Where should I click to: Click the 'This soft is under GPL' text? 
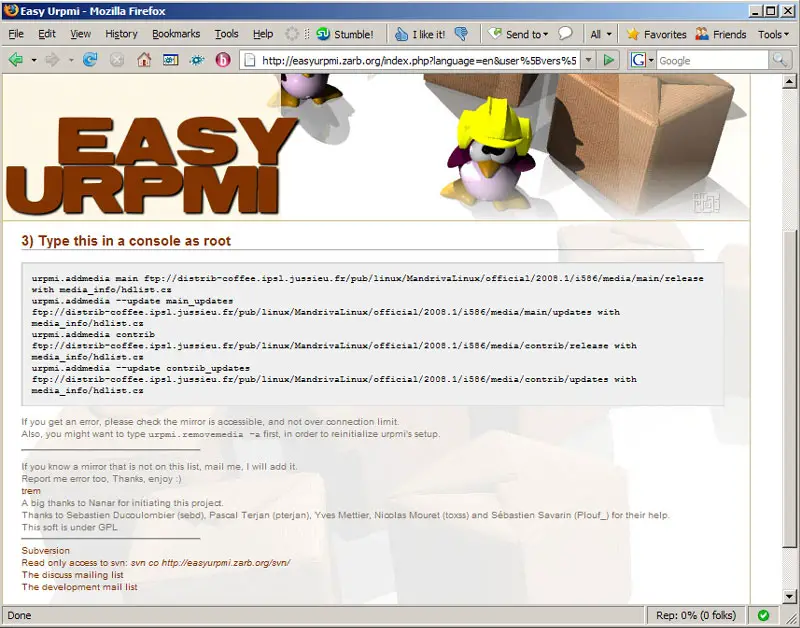(x=69, y=527)
